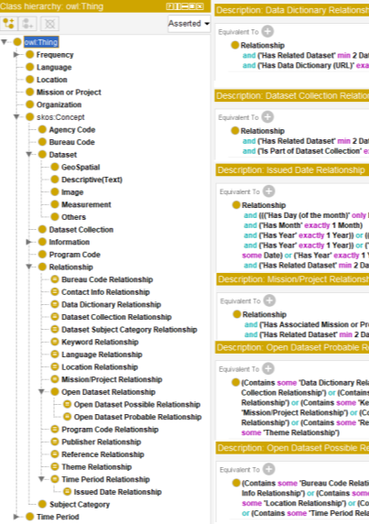Collapse the Open Dataset Relationship node
369x524 pixels.
pyautogui.click(x=41, y=392)
